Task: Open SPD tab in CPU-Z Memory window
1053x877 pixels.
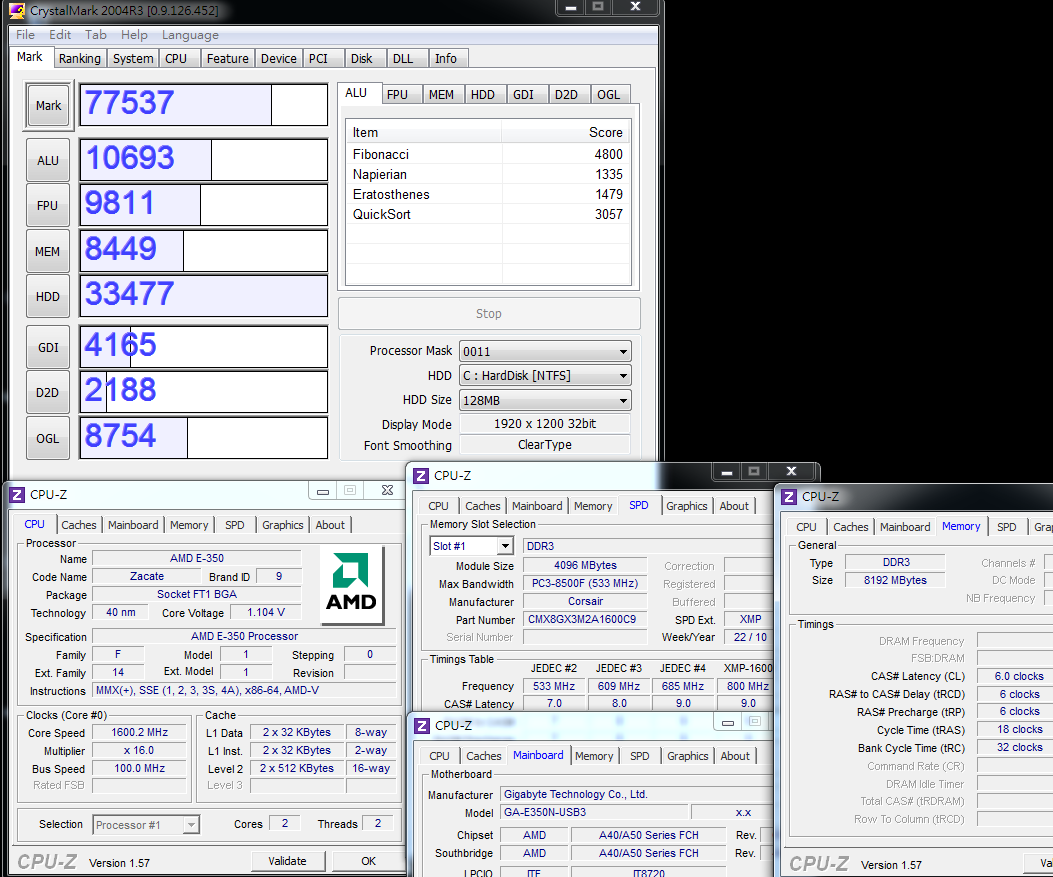Action: point(1007,527)
